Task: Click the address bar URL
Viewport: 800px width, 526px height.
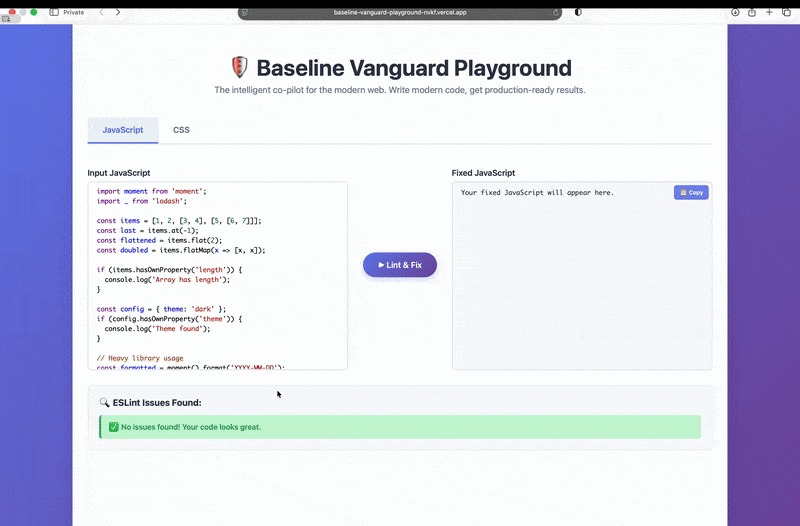Action: pos(400,13)
